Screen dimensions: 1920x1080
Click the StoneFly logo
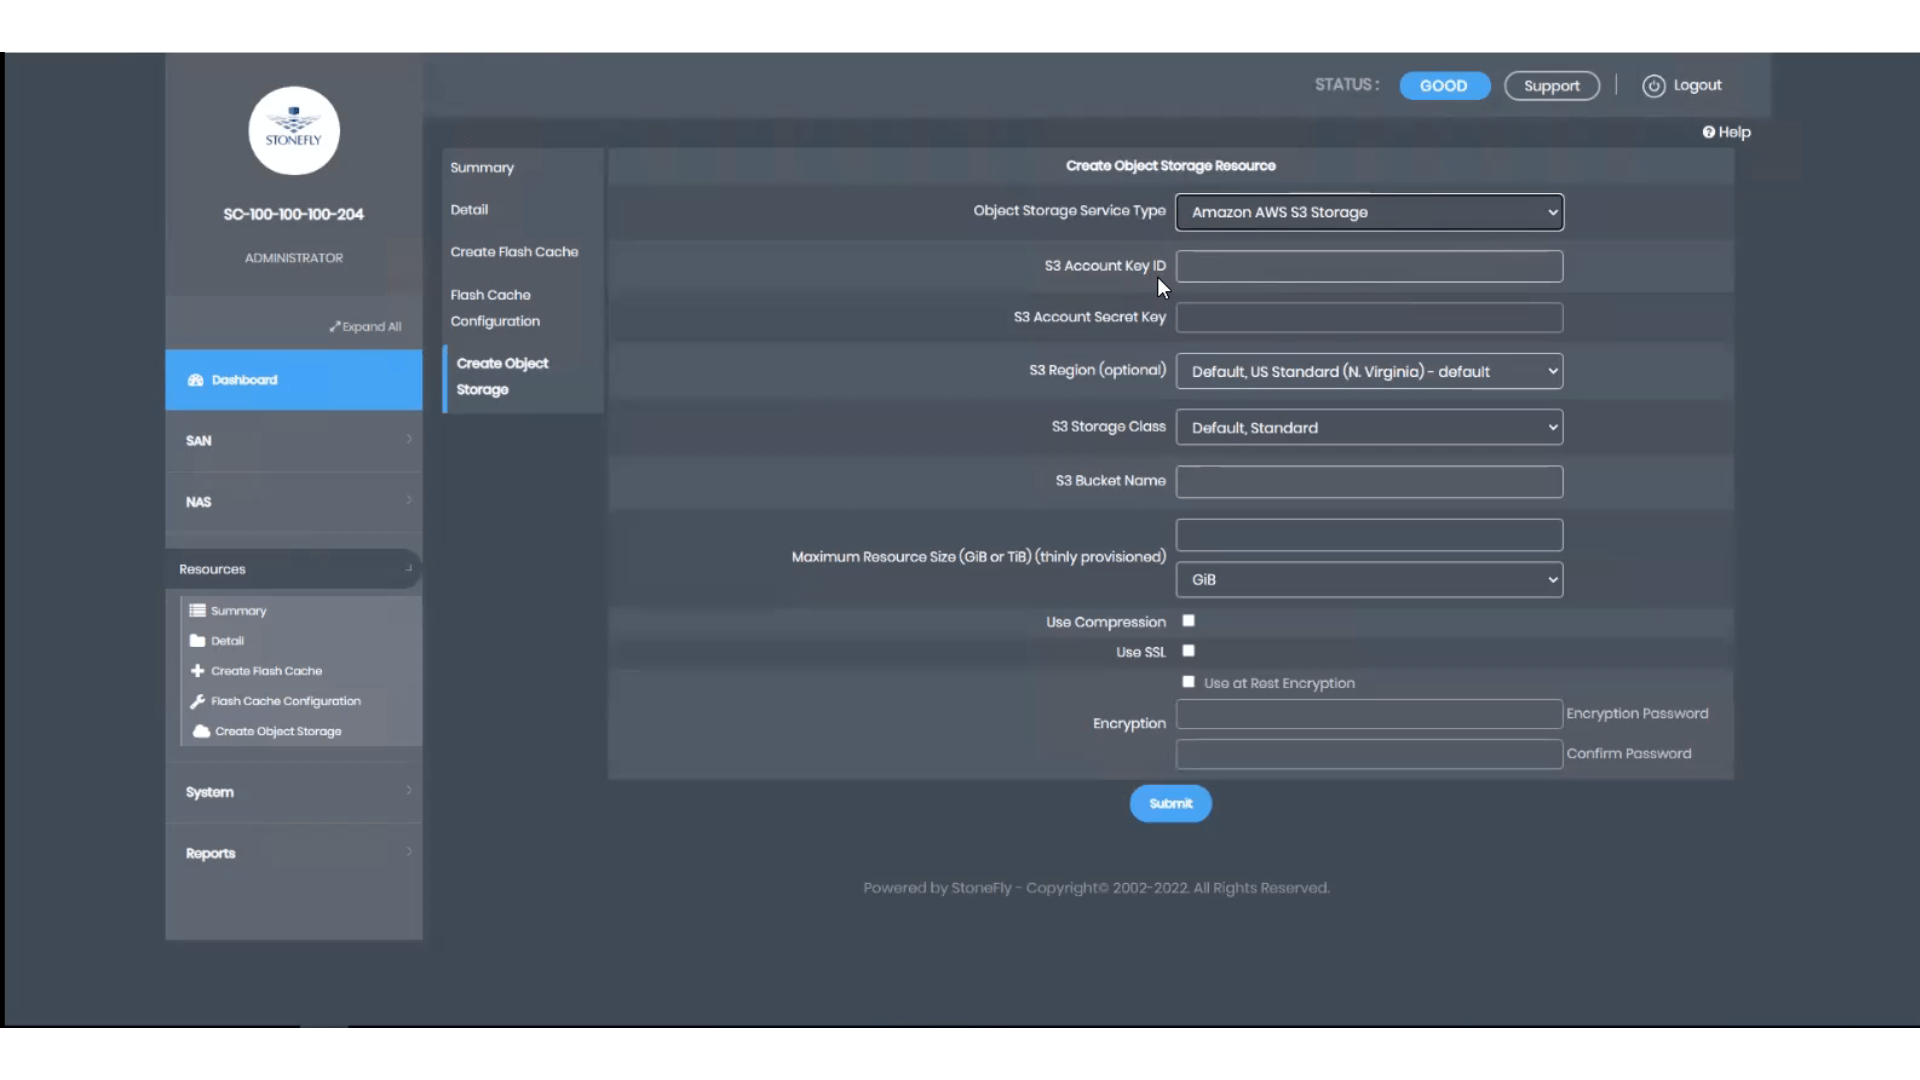pos(293,130)
